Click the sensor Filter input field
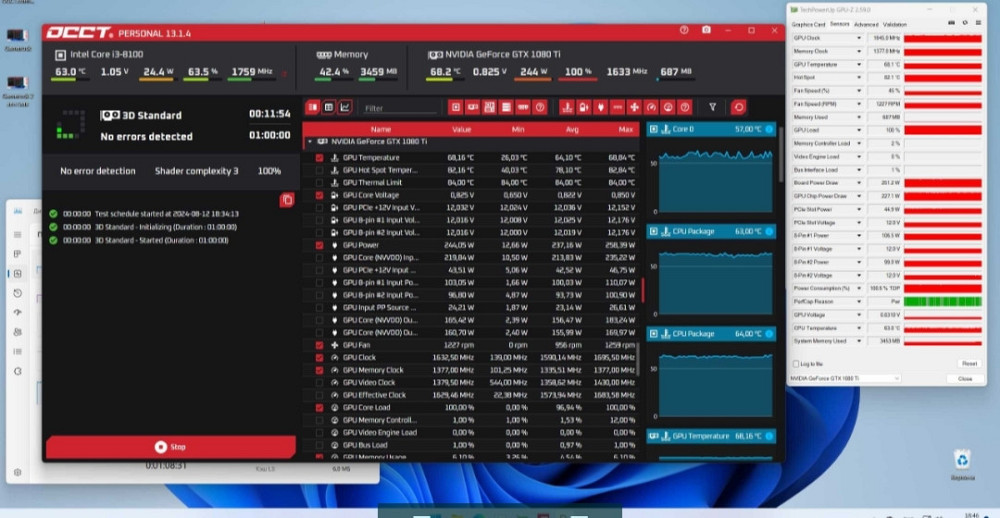Screen dimensions: 1000x518 pyautogui.click(x=400, y=108)
